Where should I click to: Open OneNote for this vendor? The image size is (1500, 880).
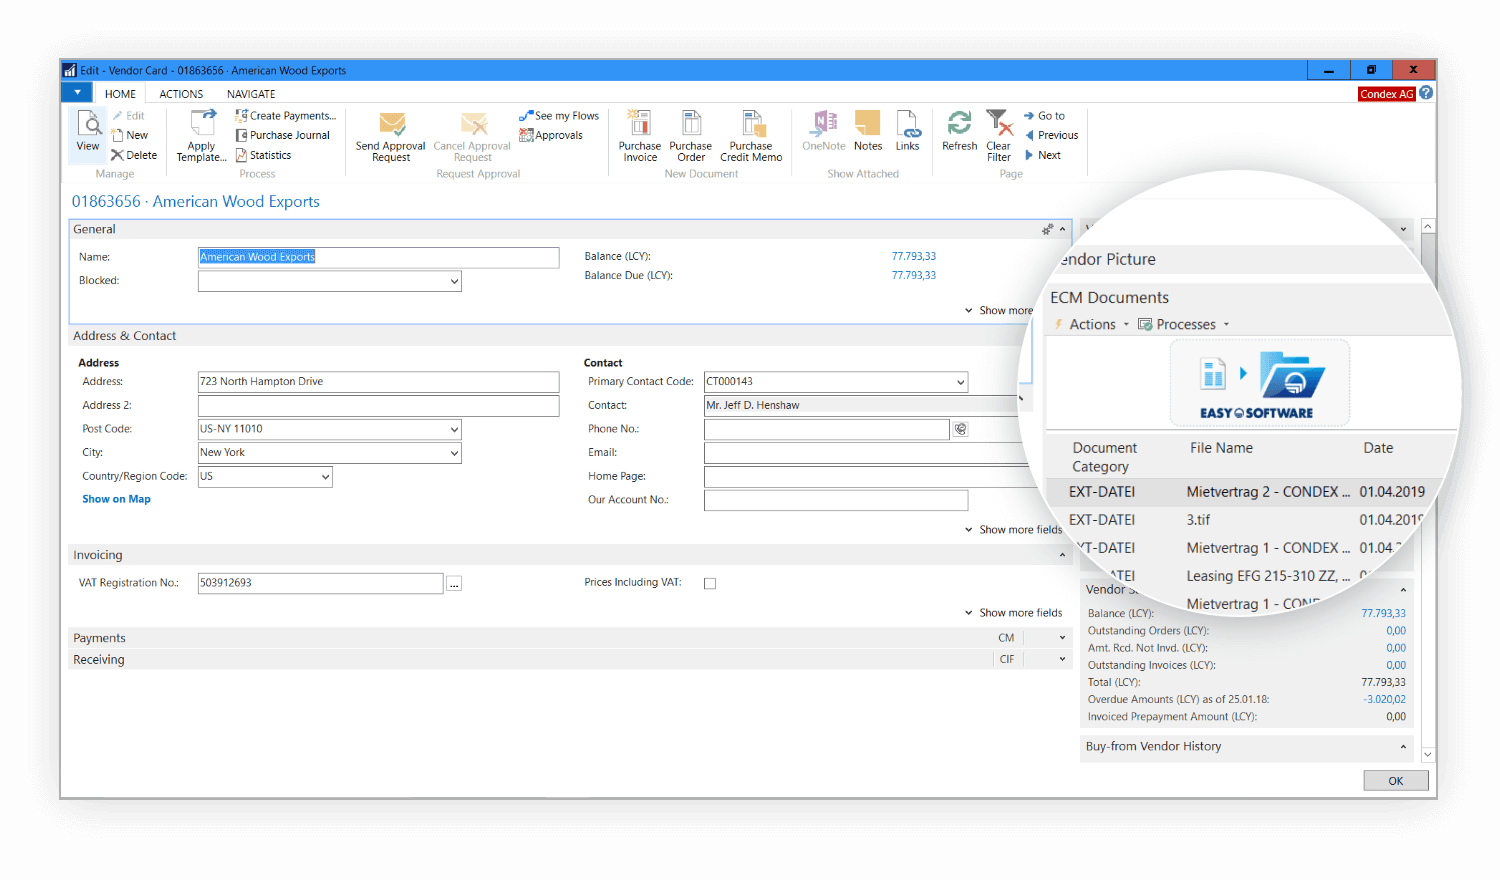(824, 131)
